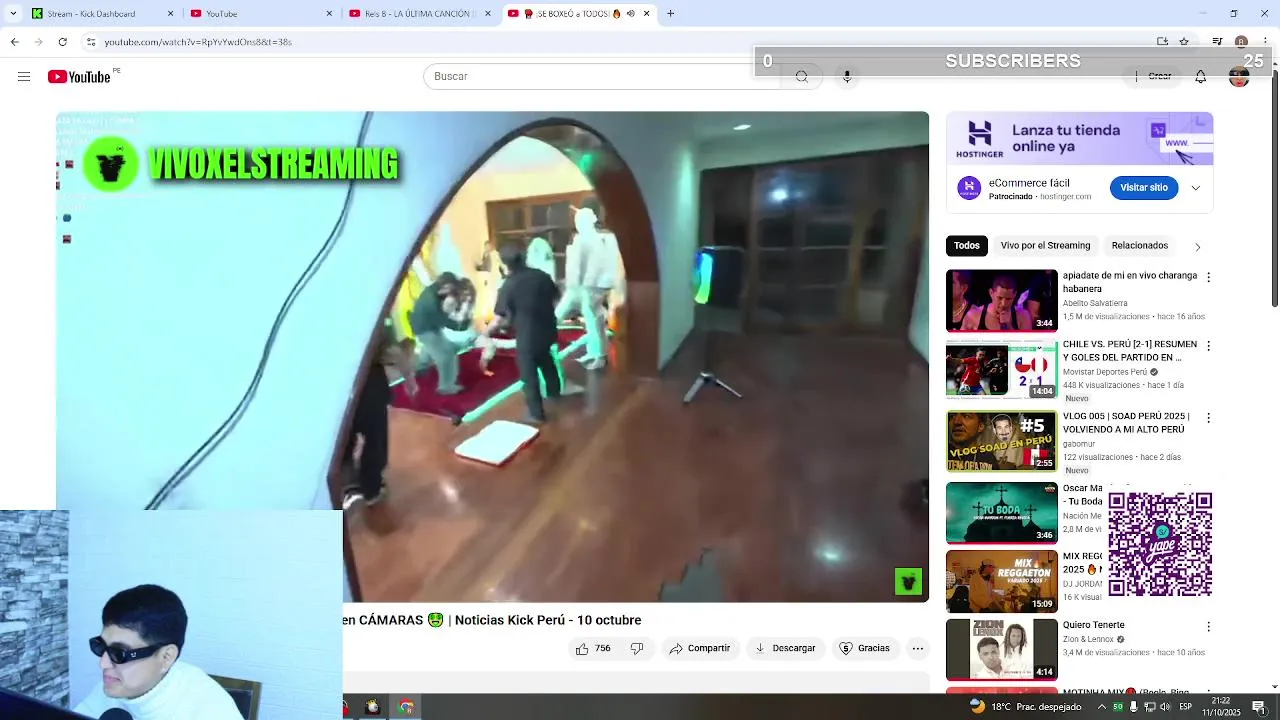Click the Hostinger Lanza tu tienda banner
The image size is (1280, 720).
click(1079, 139)
